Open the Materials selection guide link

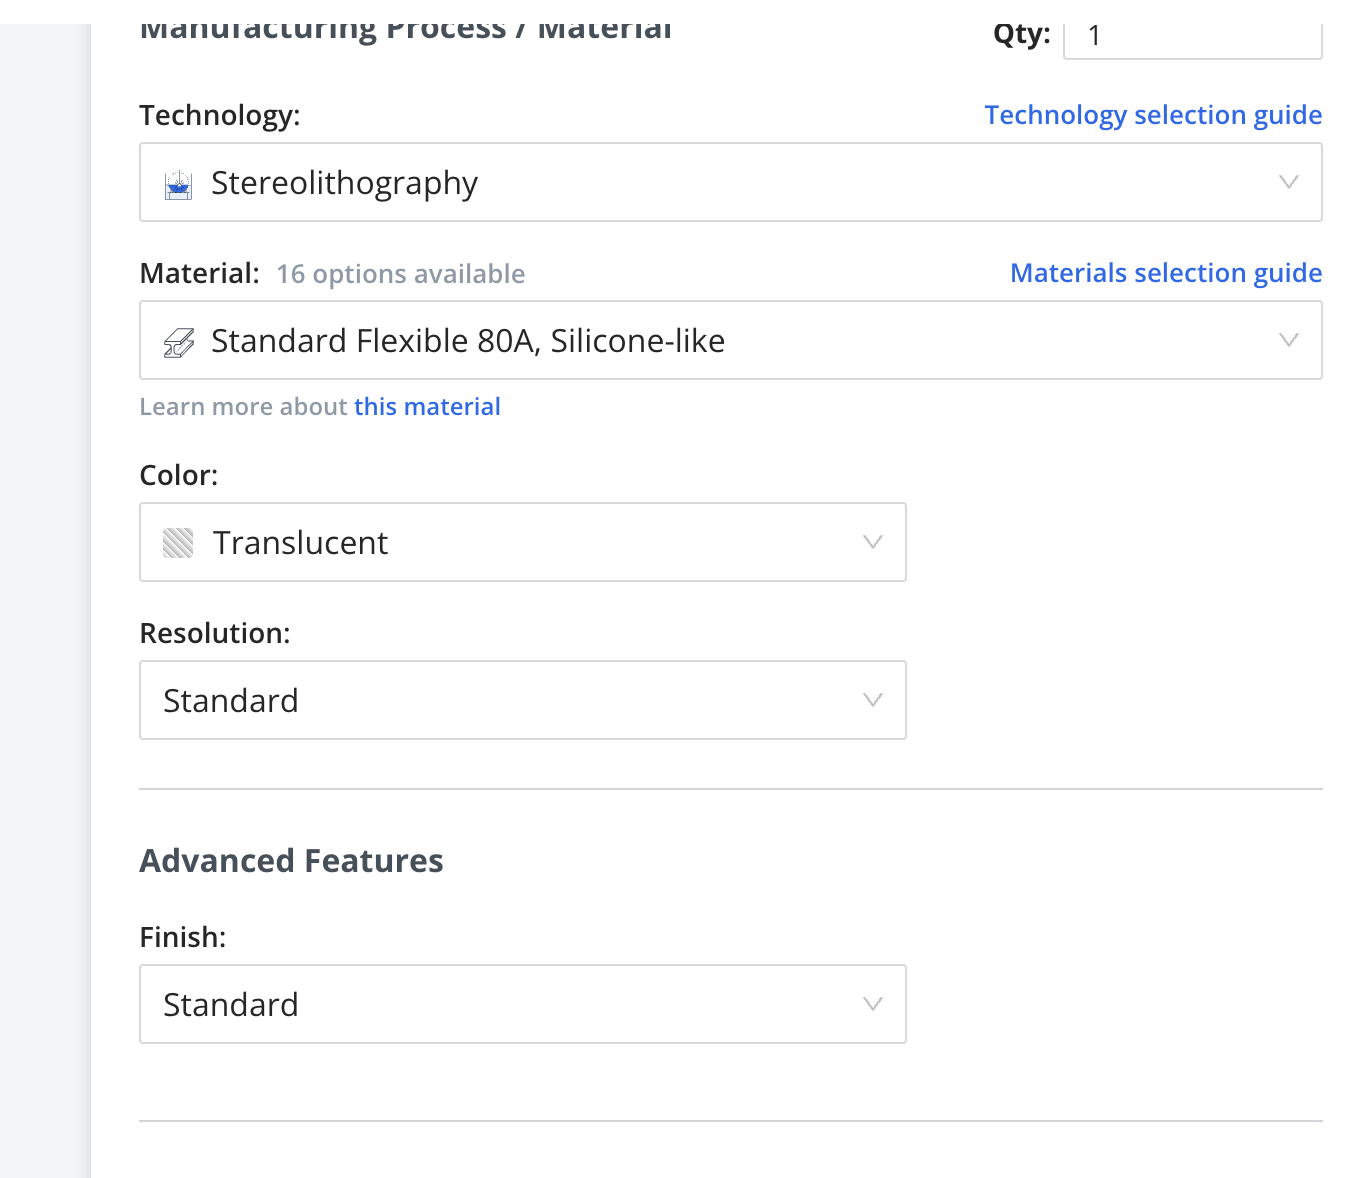coord(1166,273)
